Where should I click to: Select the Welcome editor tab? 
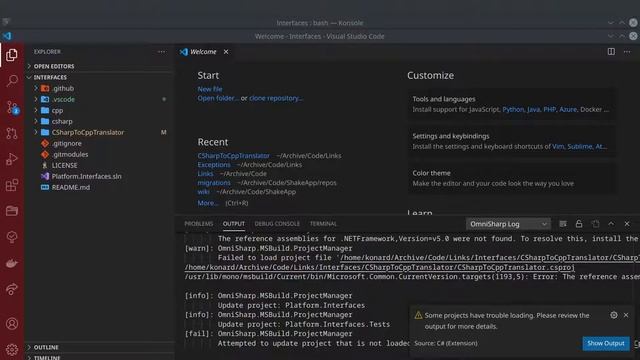[x=203, y=52]
